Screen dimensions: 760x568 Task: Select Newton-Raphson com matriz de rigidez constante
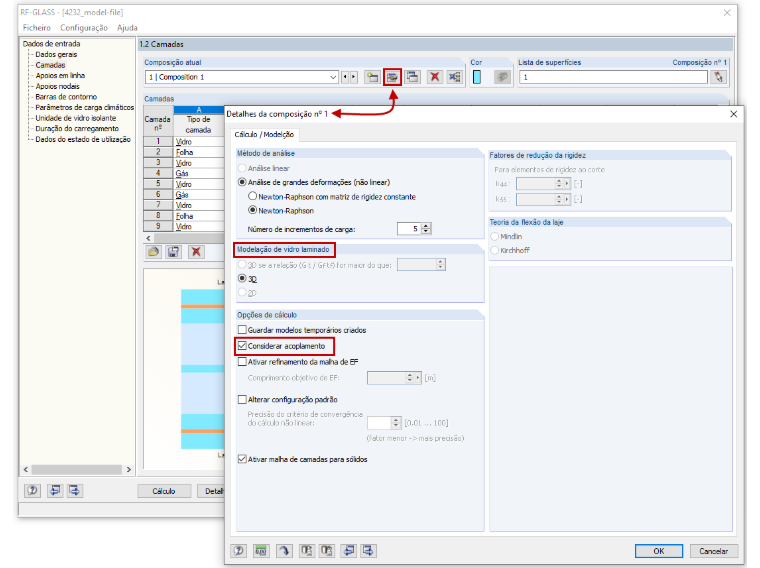[x=253, y=196]
